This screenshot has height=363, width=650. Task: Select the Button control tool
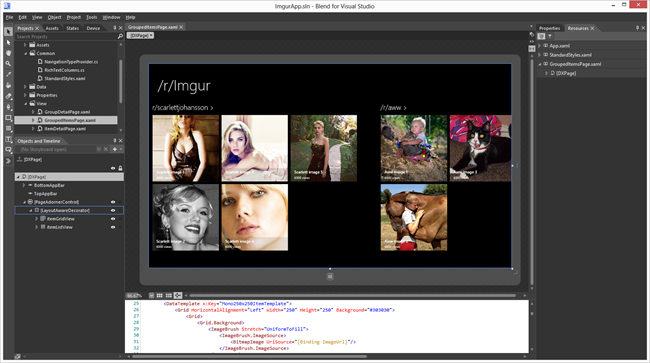(x=8, y=150)
